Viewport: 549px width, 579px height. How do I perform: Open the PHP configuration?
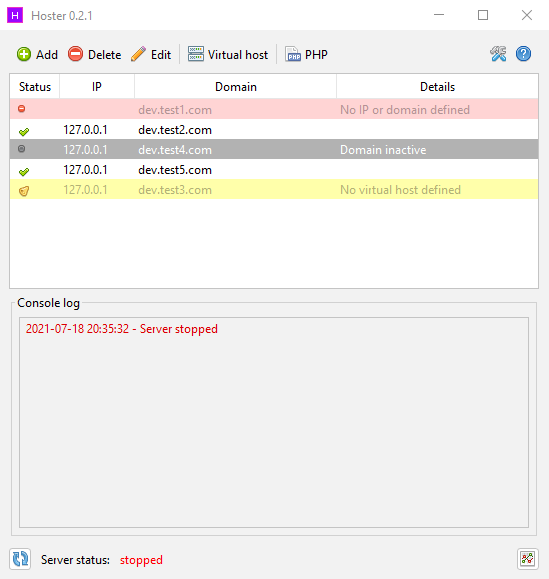click(306, 55)
